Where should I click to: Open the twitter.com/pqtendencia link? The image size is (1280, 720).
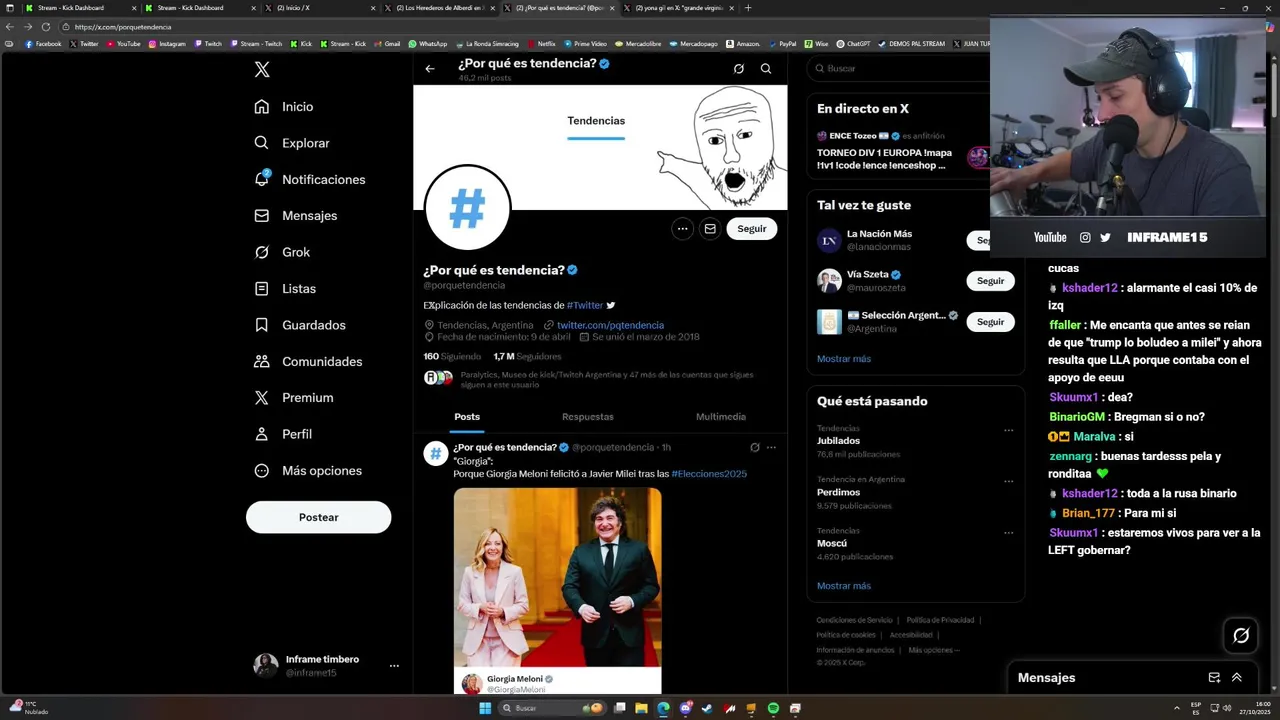tap(610, 325)
